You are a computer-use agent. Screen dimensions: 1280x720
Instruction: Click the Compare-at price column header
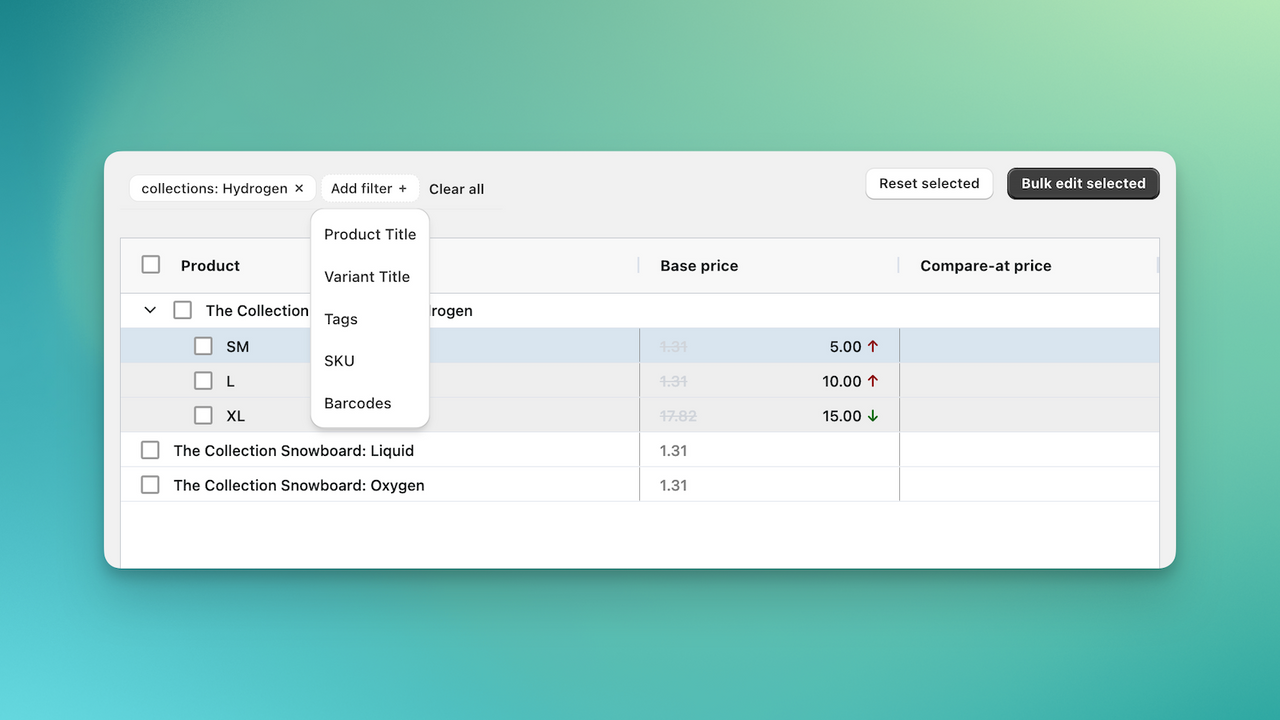pos(986,266)
